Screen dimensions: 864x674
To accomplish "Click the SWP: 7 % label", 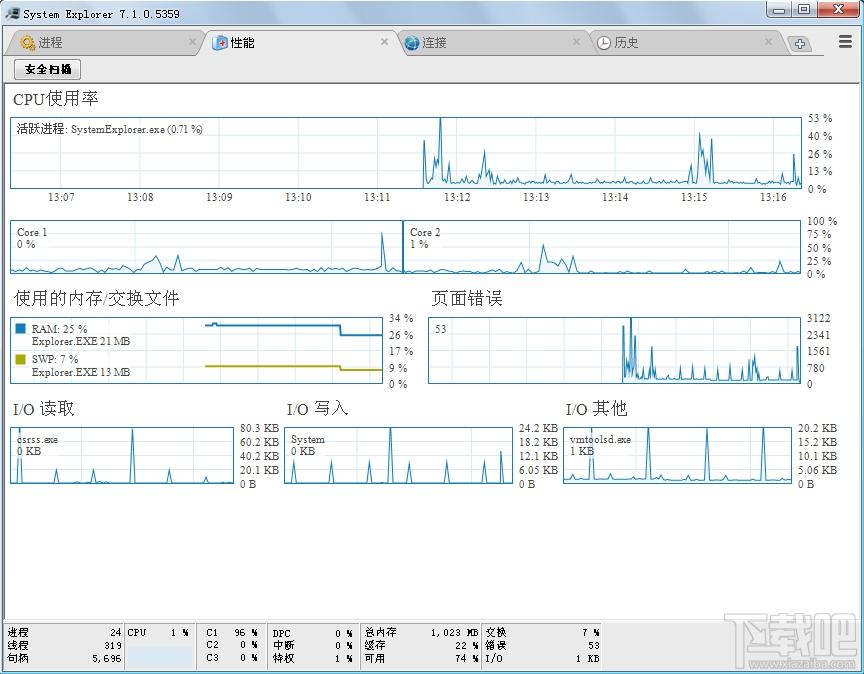I will point(55,359).
